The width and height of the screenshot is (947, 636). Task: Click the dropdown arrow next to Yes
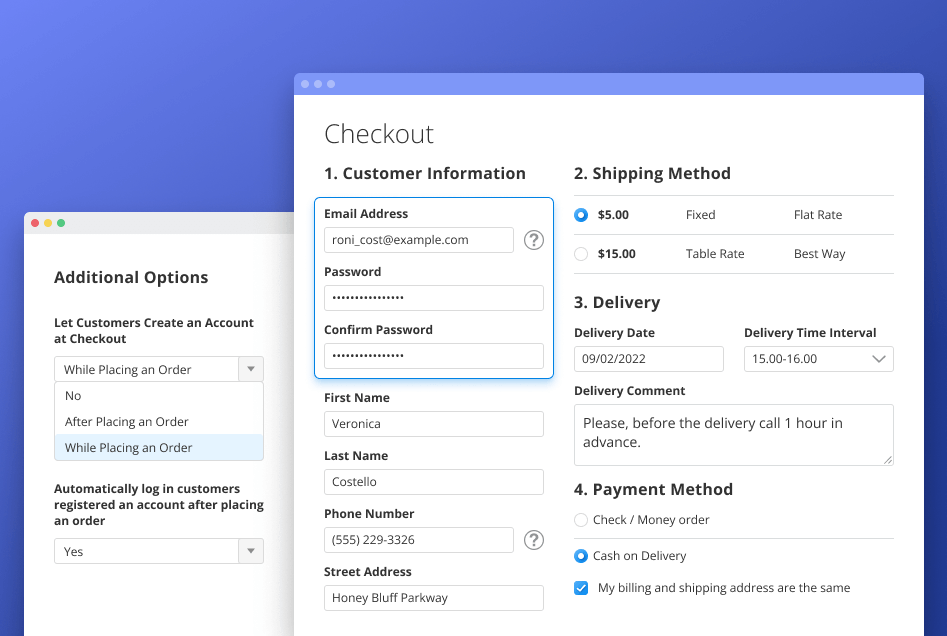point(251,551)
